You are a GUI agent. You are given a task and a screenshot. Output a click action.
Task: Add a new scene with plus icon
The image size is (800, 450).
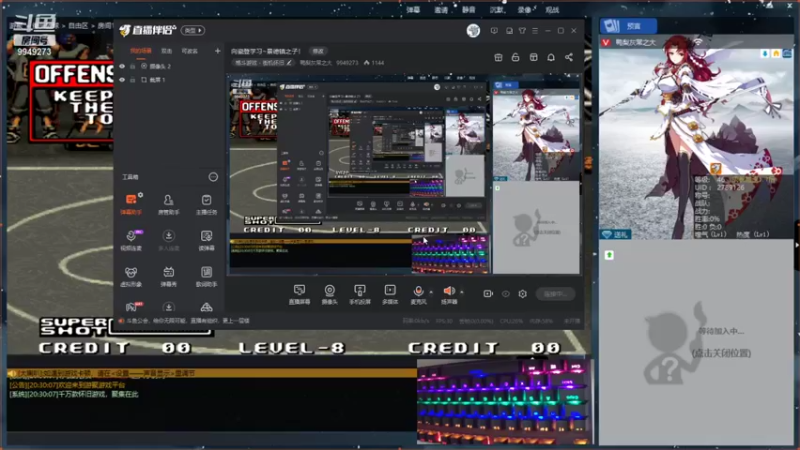tap(217, 51)
